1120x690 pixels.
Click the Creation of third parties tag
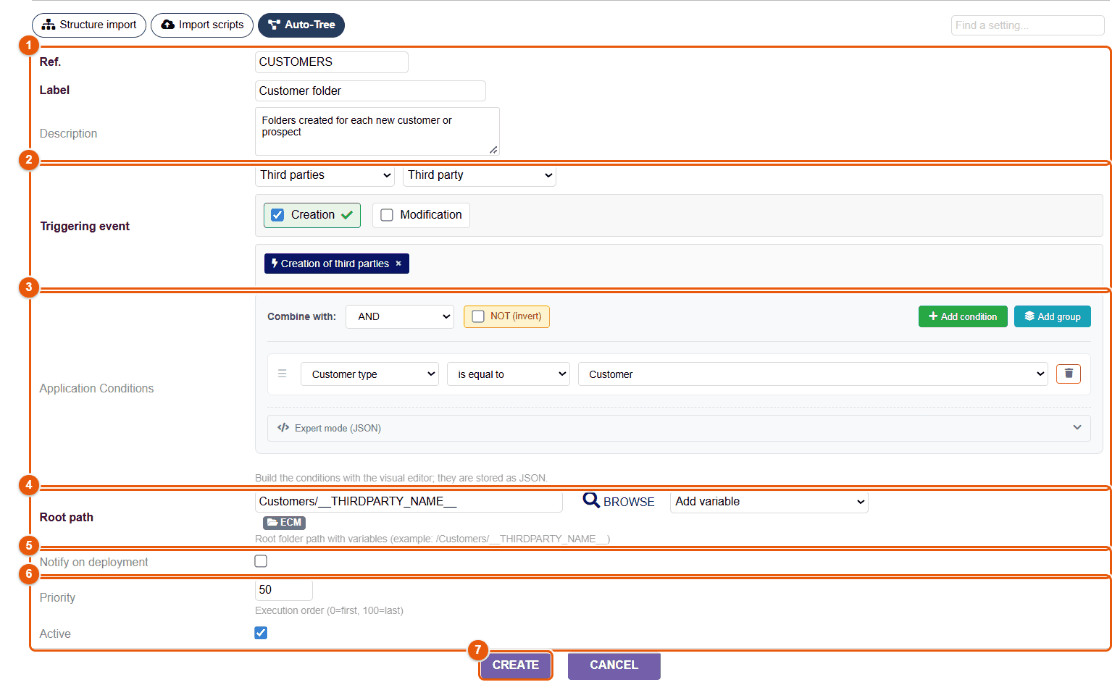pyautogui.click(x=334, y=264)
